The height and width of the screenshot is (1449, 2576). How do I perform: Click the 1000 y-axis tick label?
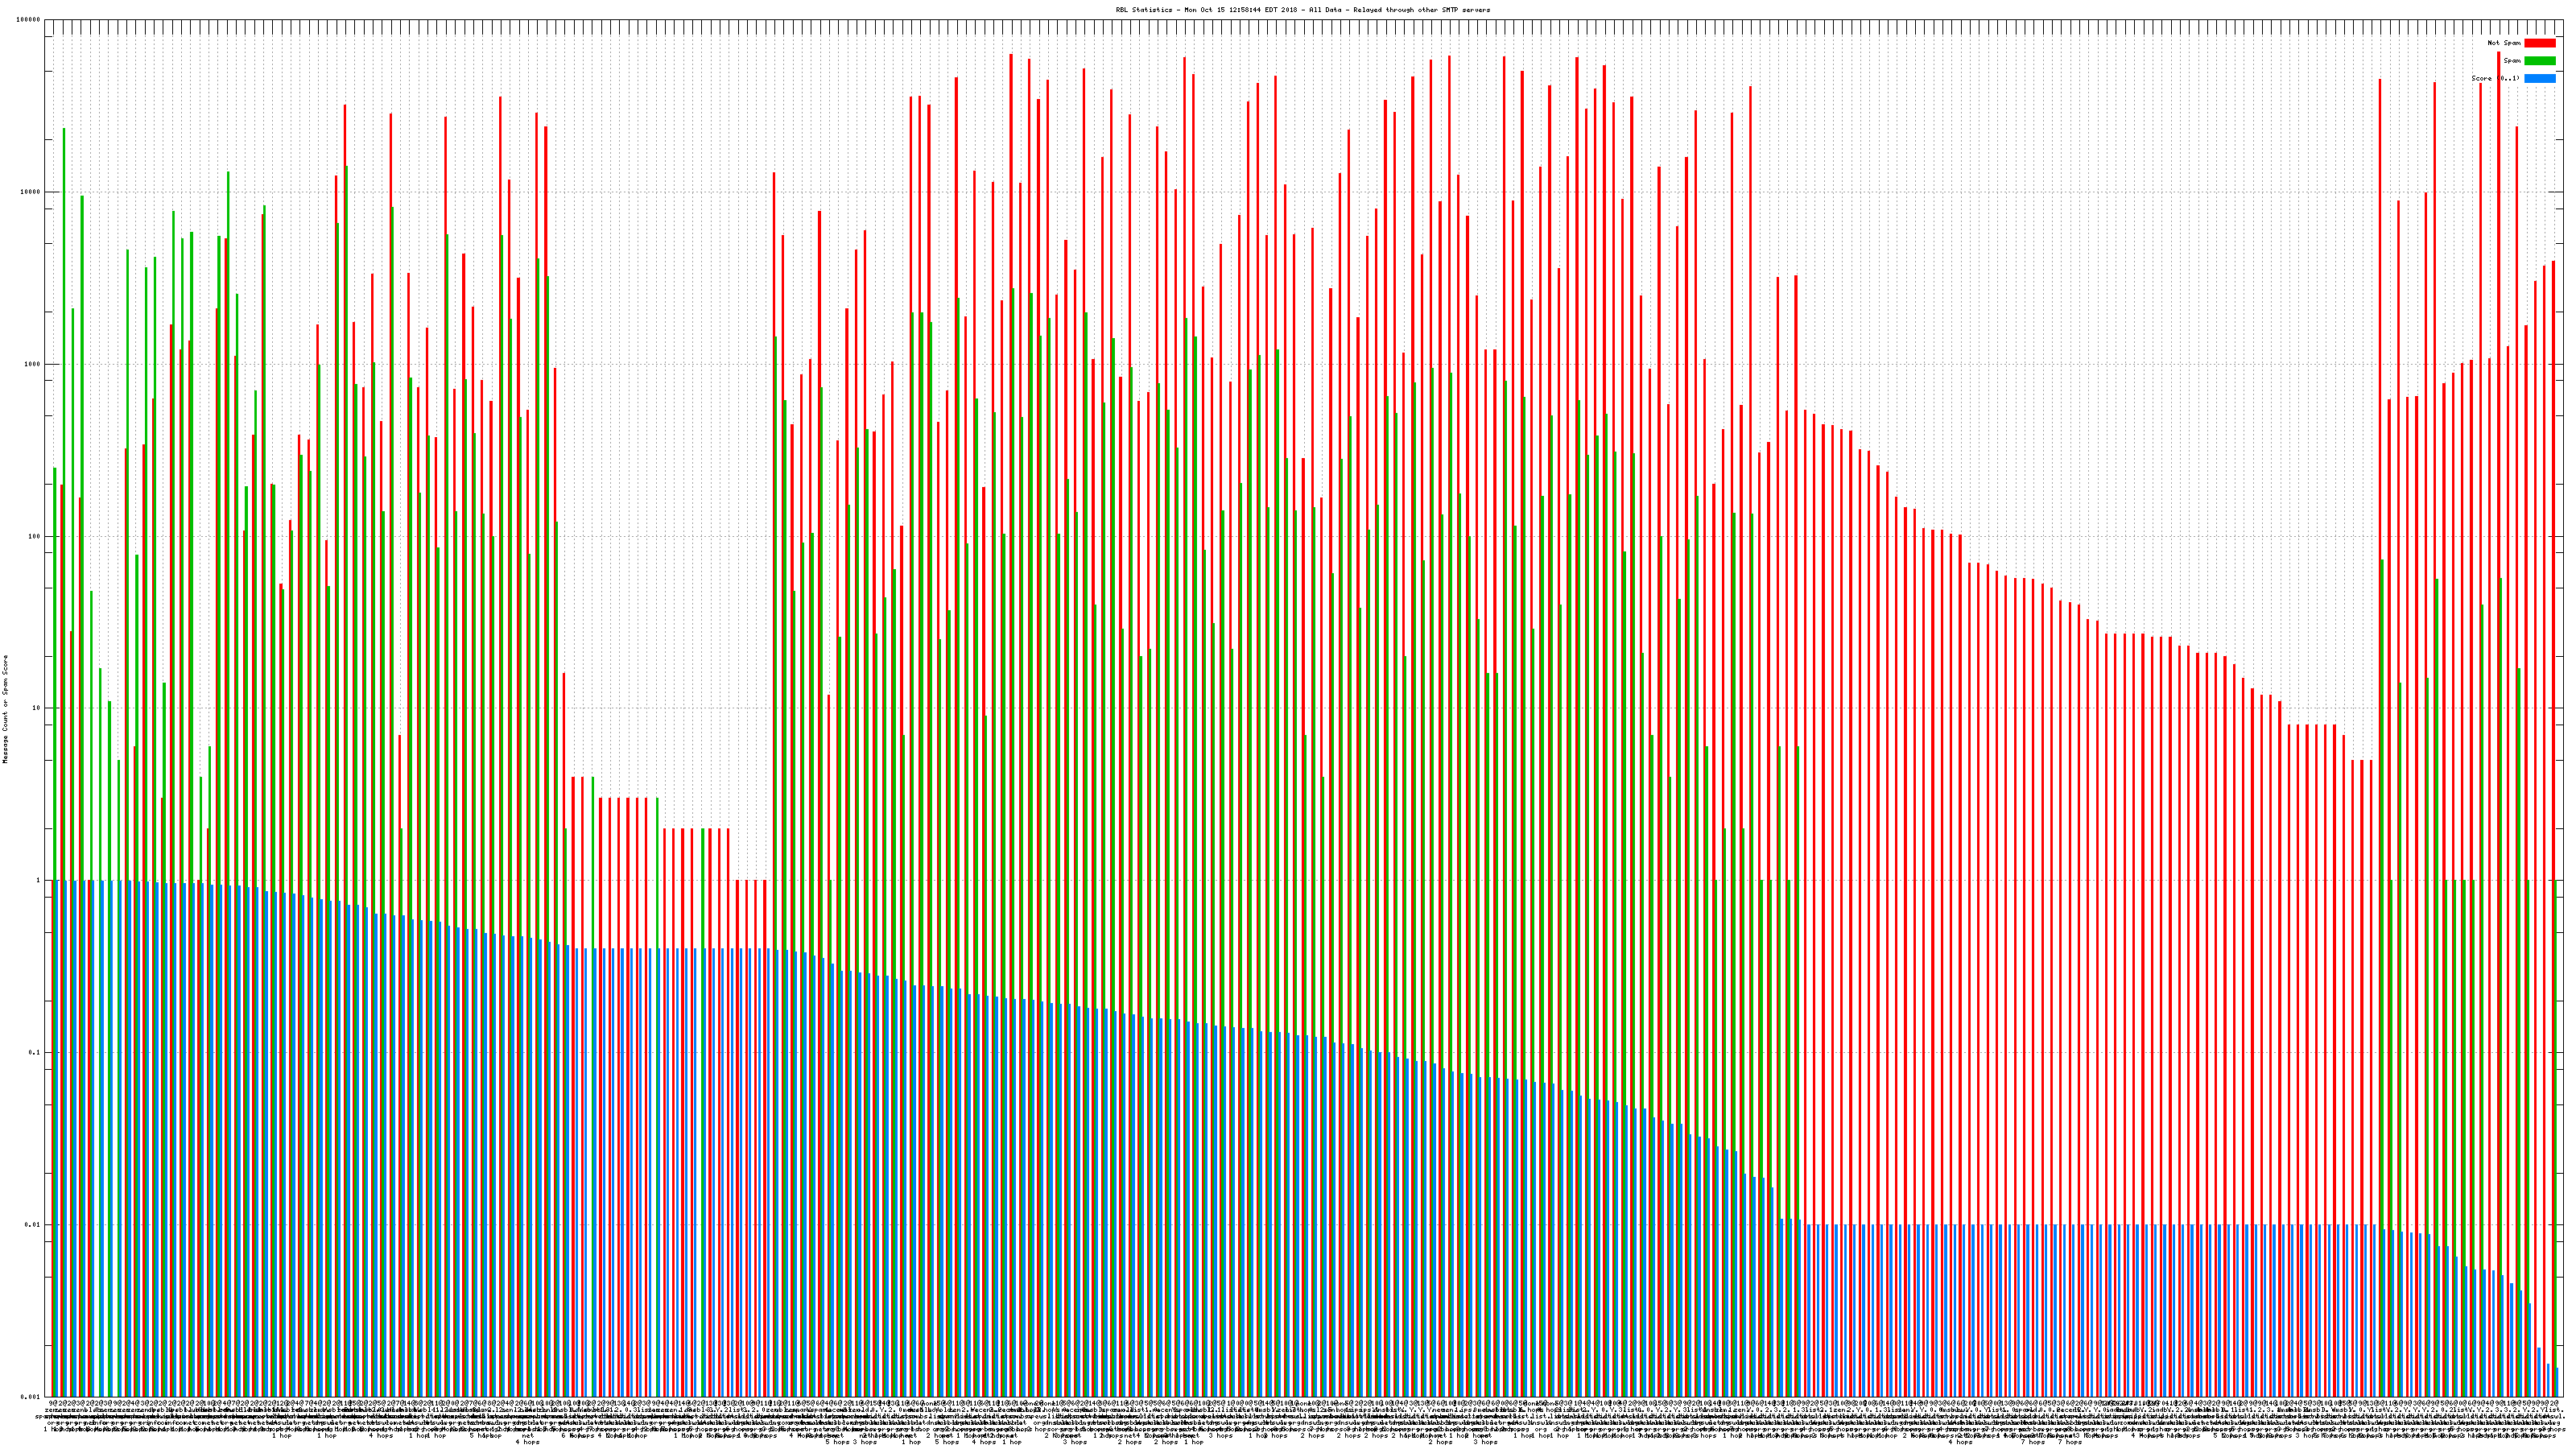point(33,364)
